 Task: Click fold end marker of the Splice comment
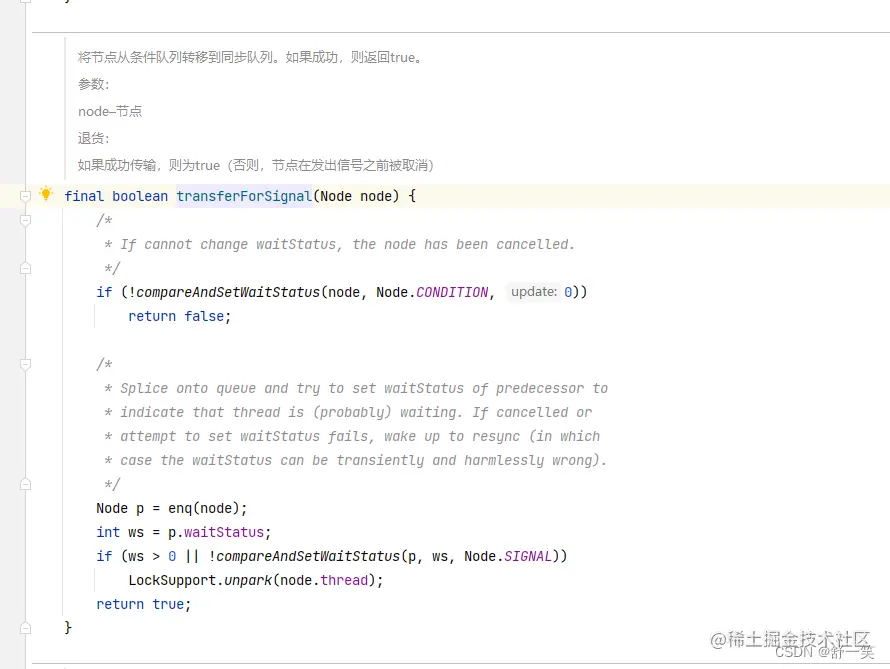pyautogui.click(x=25, y=484)
